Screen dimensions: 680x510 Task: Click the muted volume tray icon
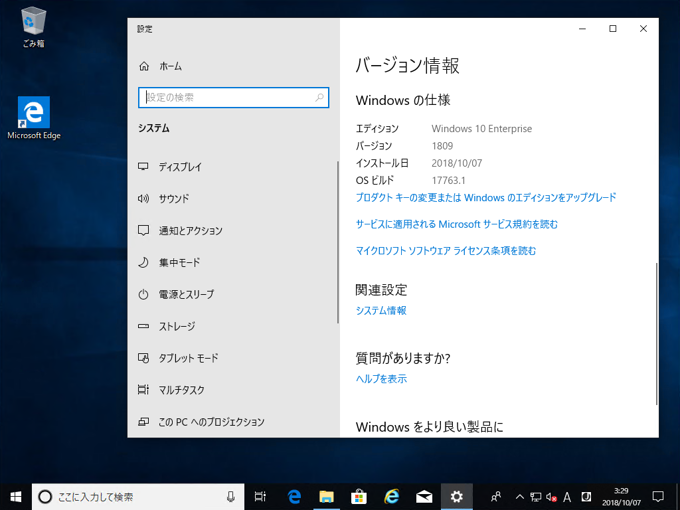coord(551,497)
